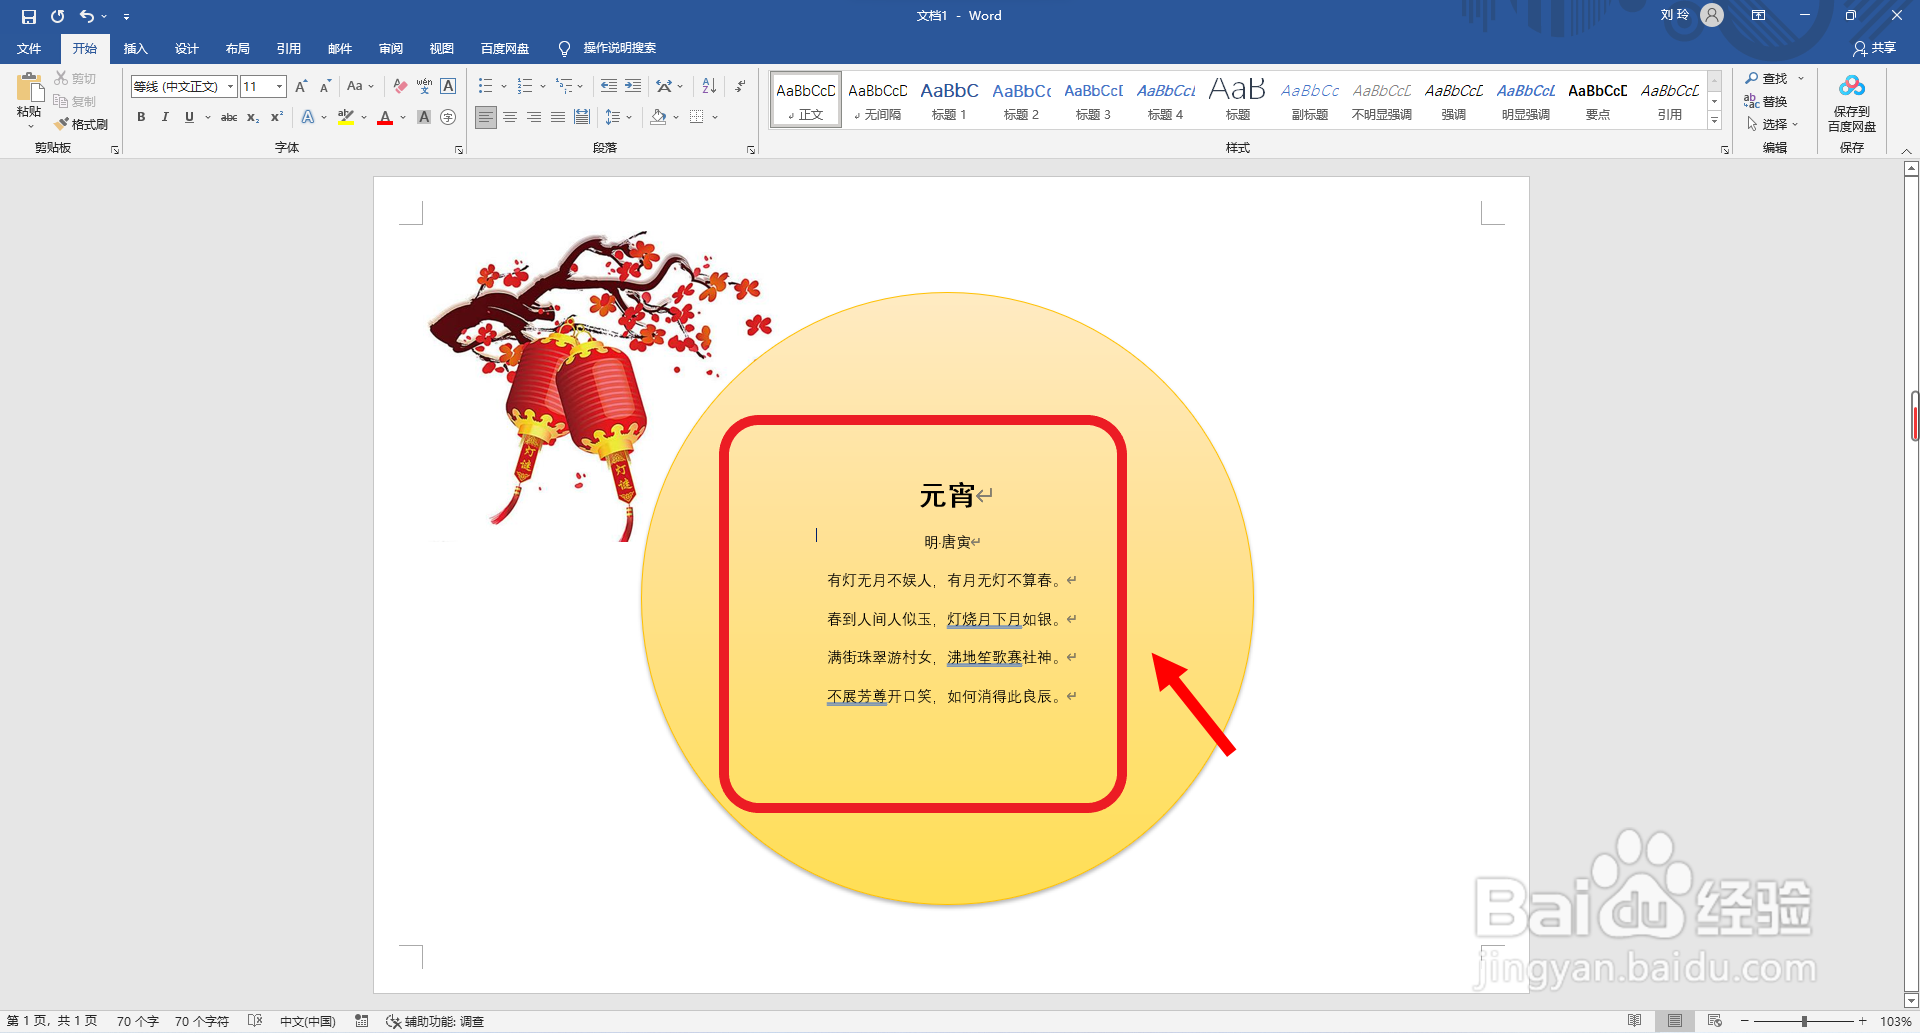Toggle strikethrough (abc) formatting
This screenshot has width=1920, height=1033.
coord(229,117)
